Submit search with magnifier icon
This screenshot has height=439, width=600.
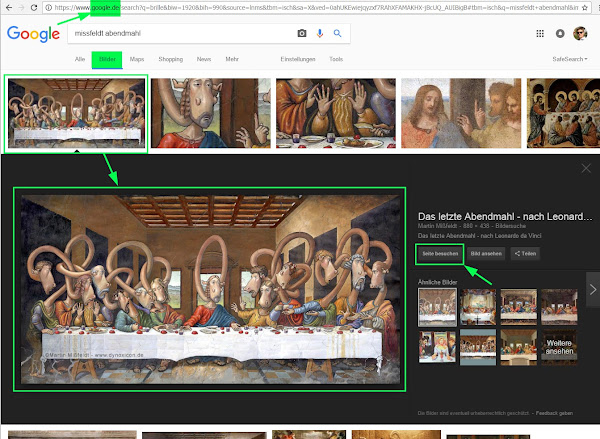coord(337,33)
